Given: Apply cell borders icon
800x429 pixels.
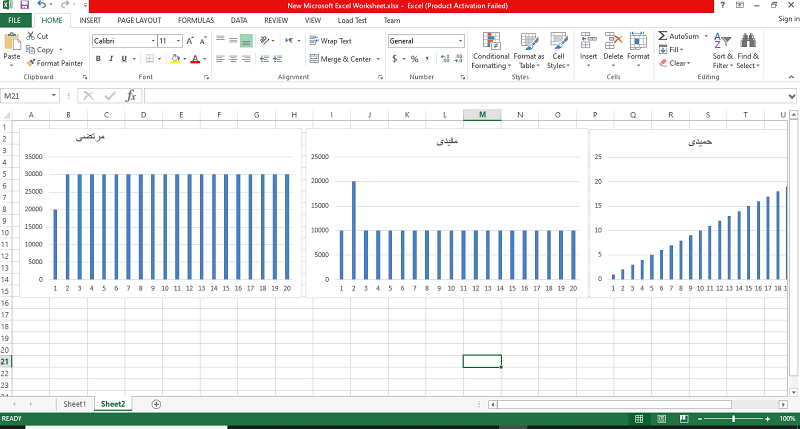Looking at the screenshot, I should tap(149, 59).
